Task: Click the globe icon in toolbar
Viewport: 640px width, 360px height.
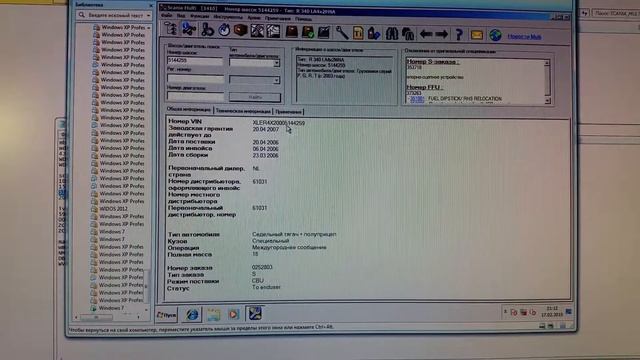Action: click(496, 36)
